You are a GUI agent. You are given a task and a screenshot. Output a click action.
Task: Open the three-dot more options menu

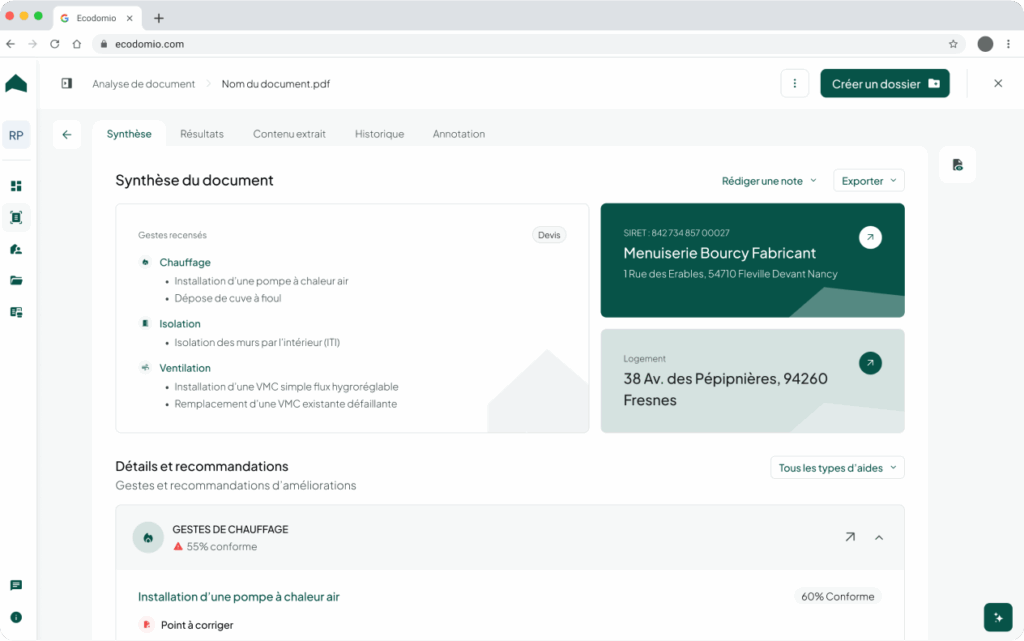(794, 84)
